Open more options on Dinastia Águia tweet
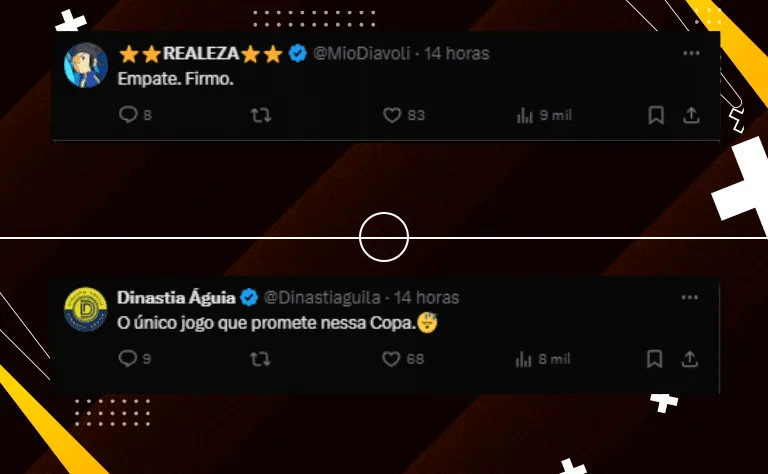The width and height of the screenshot is (768, 474). [x=691, y=297]
